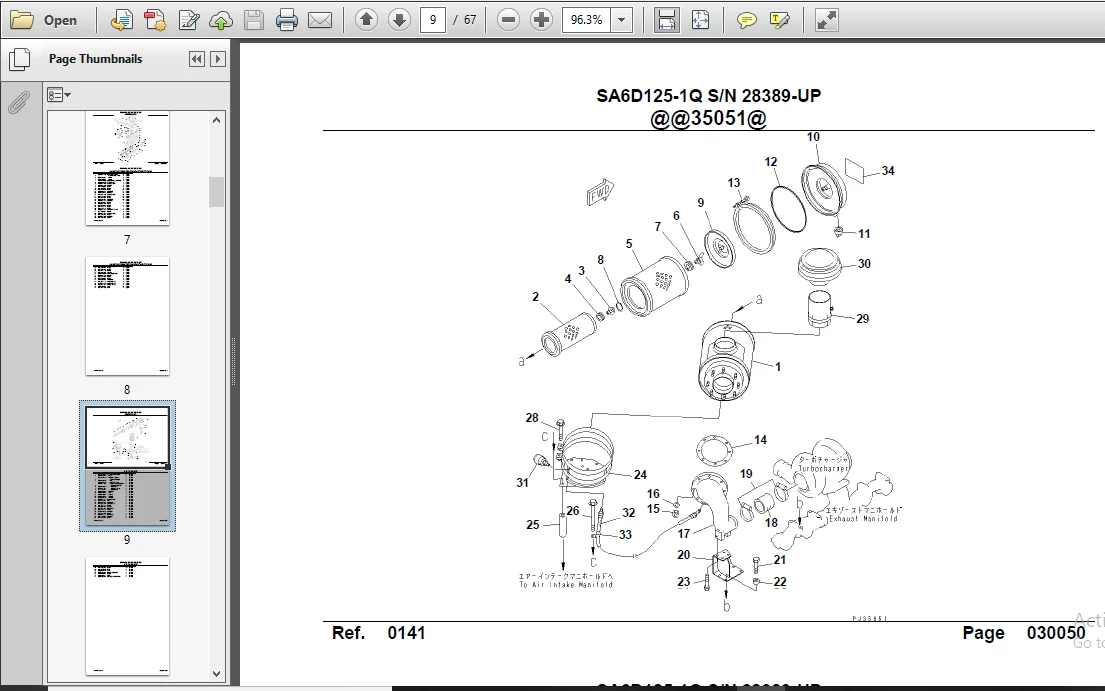Viewport: 1105px width, 691px height.
Task: Click the read mode fullscreen icon
Action: [x=826, y=20]
